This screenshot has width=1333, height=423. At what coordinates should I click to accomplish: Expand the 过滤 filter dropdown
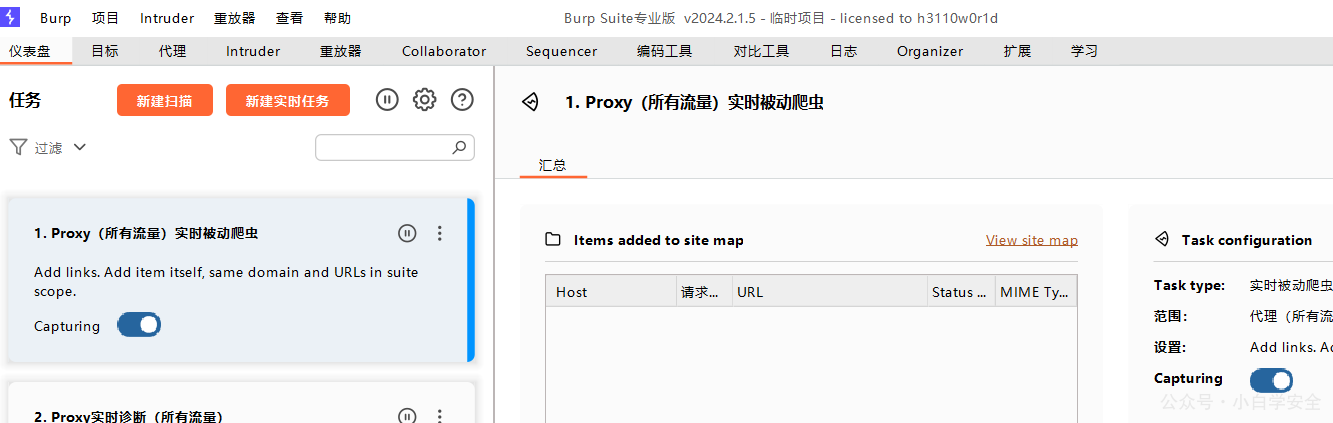coord(80,147)
